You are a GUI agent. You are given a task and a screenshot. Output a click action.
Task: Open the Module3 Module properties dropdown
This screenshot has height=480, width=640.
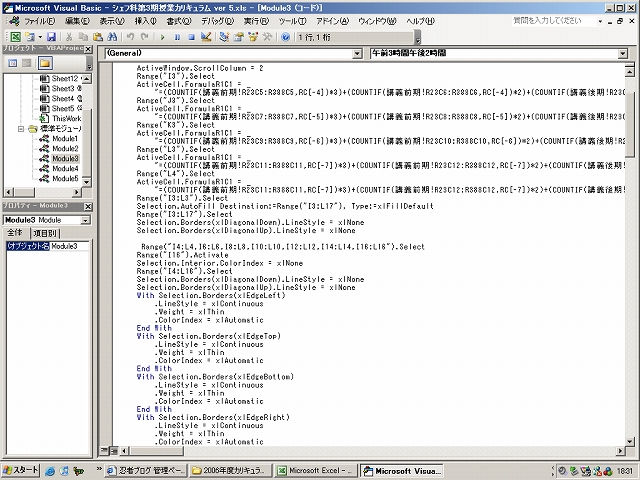pyautogui.click(x=85, y=220)
